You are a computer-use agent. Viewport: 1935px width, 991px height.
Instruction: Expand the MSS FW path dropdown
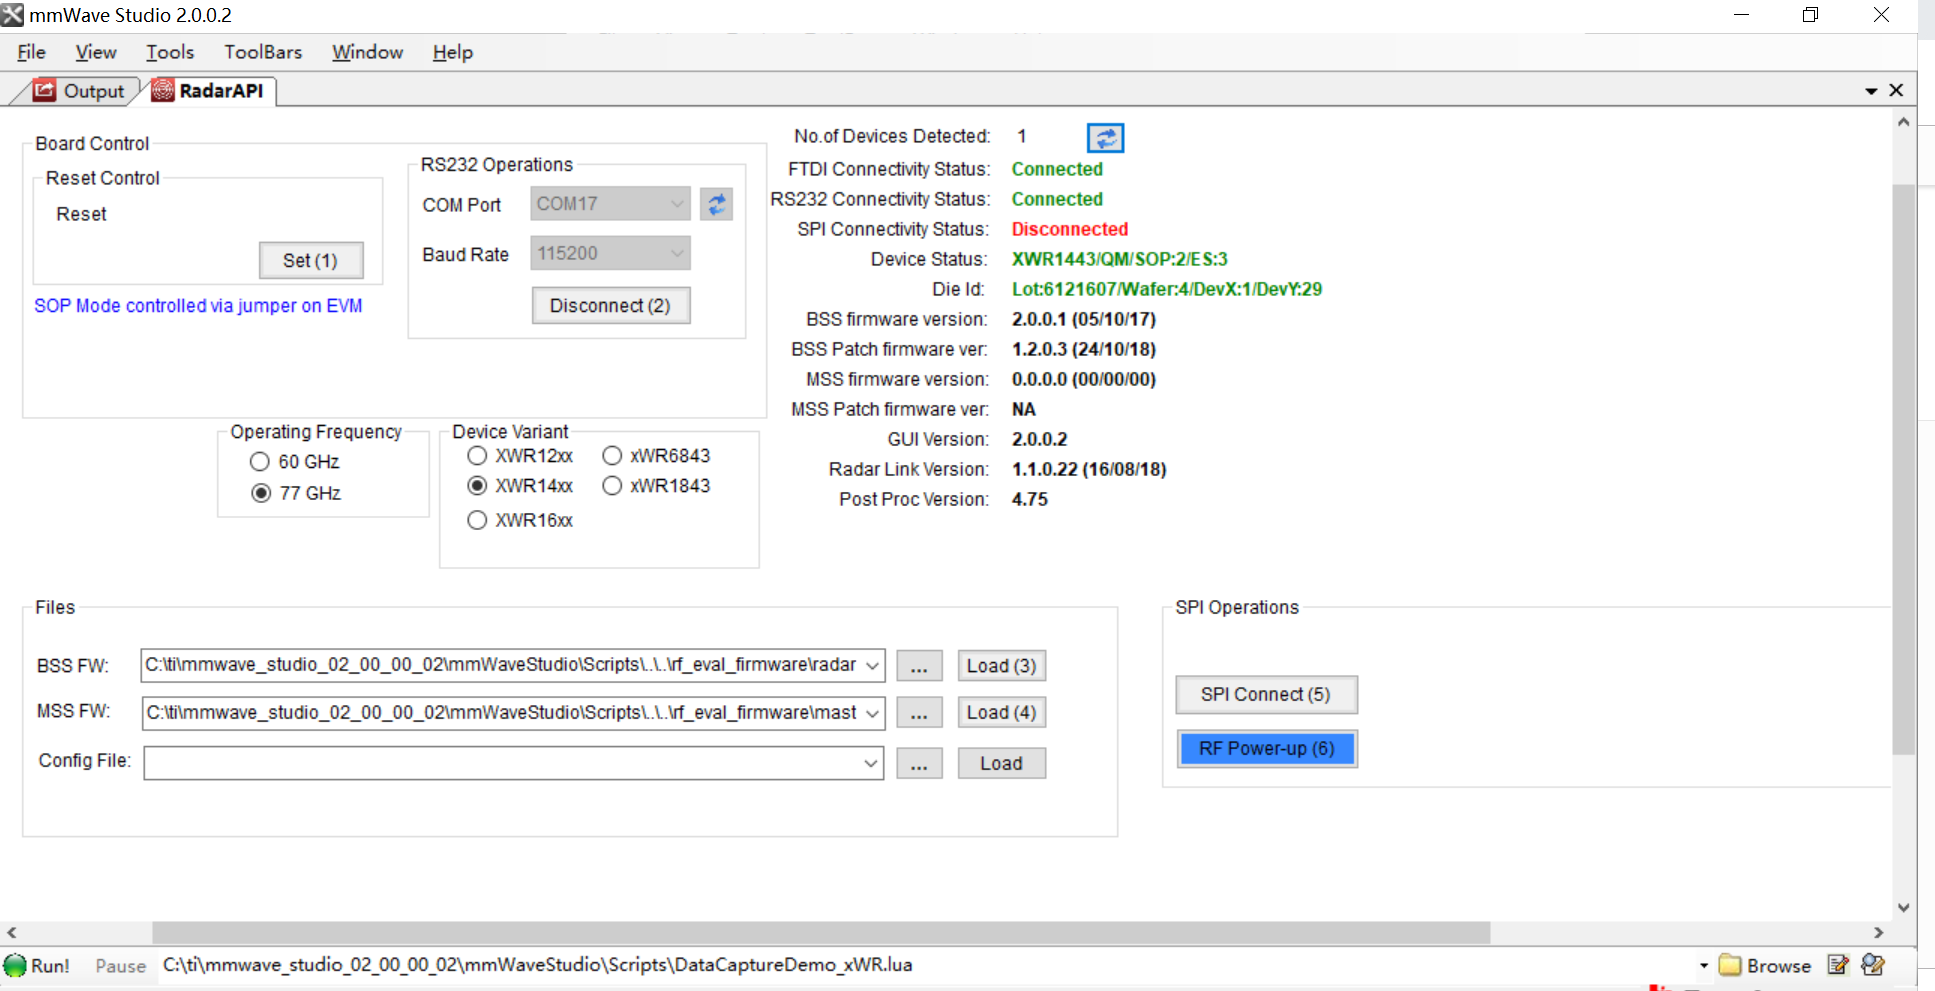click(872, 713)
